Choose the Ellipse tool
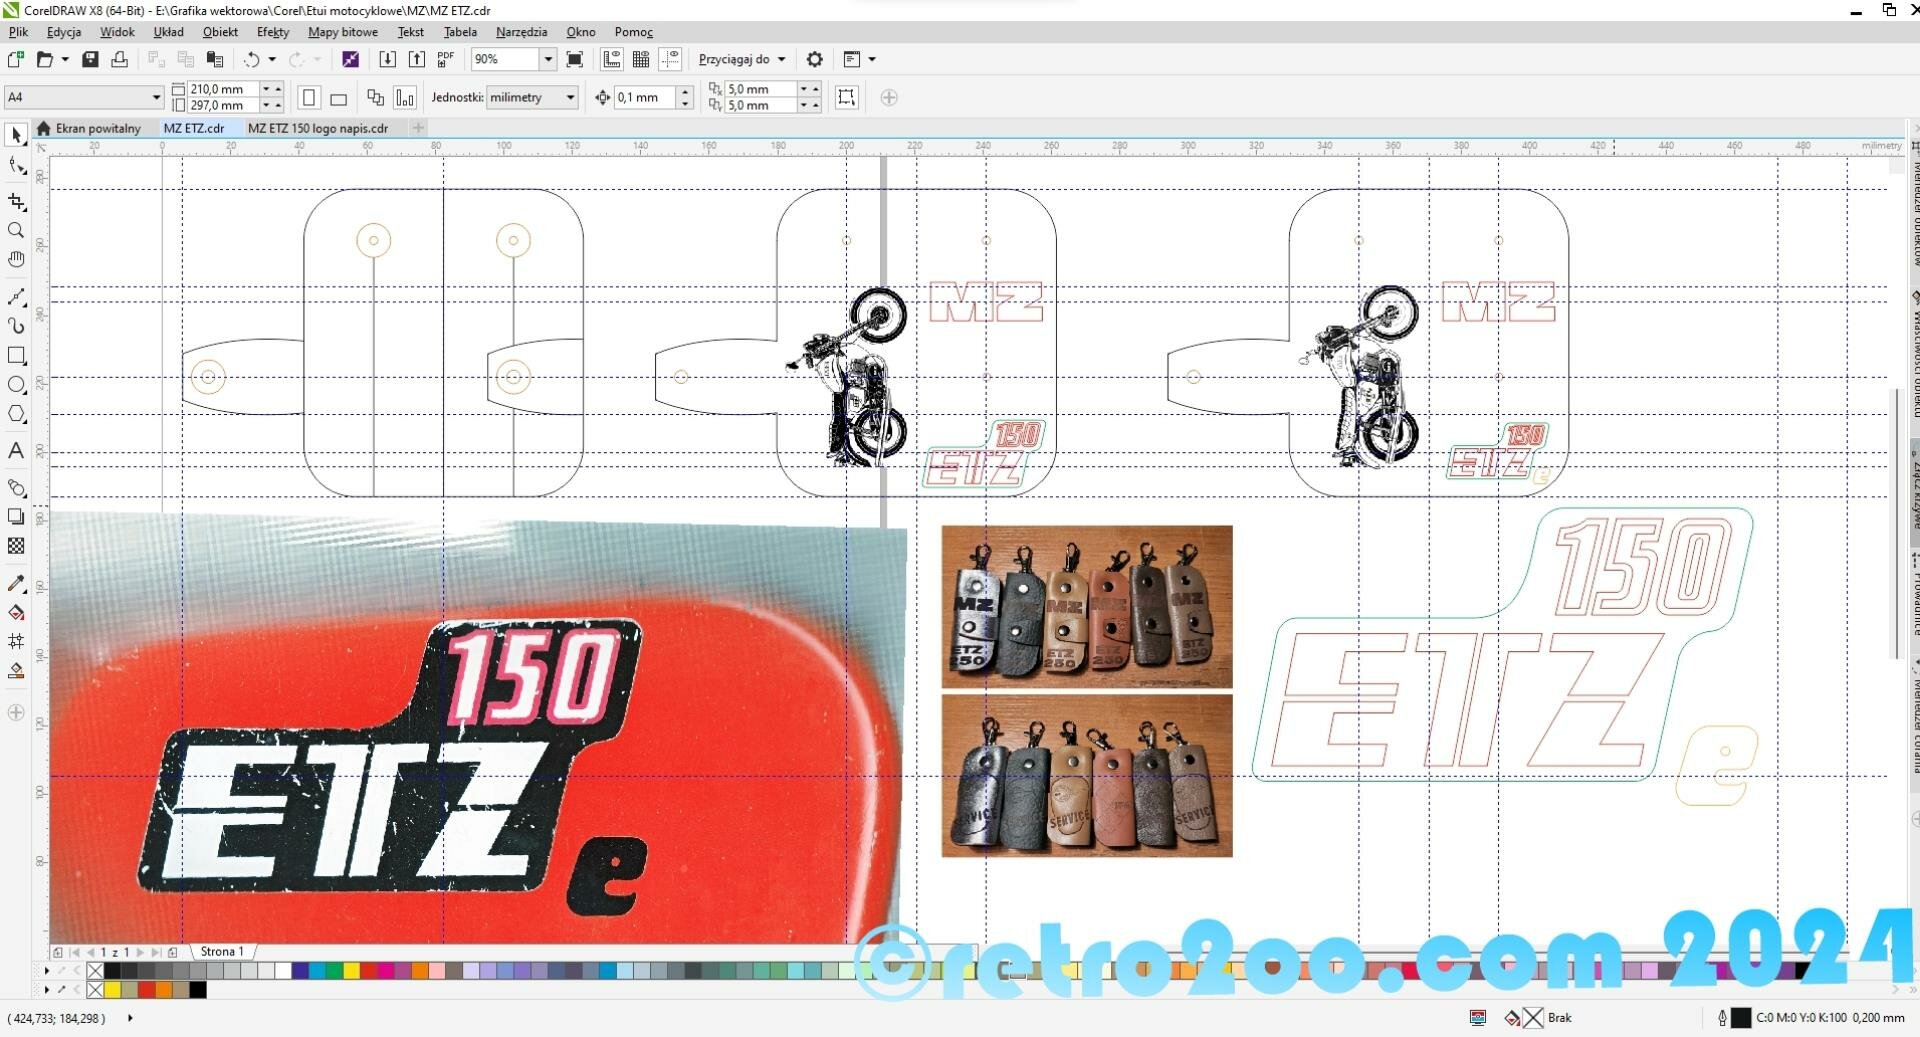This screenshot has width=1920, height=1037. click(x=16, y=385)
